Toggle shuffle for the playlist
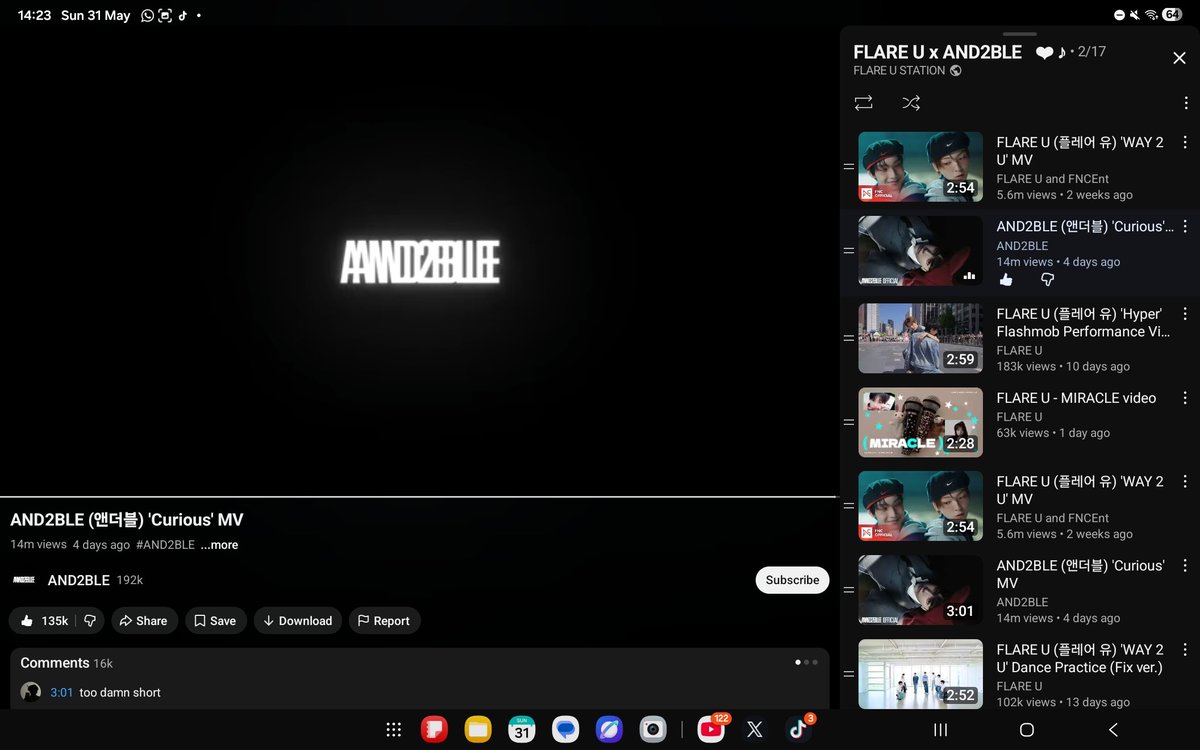This screenshot has height=750, width=1200. coord(911,103)
